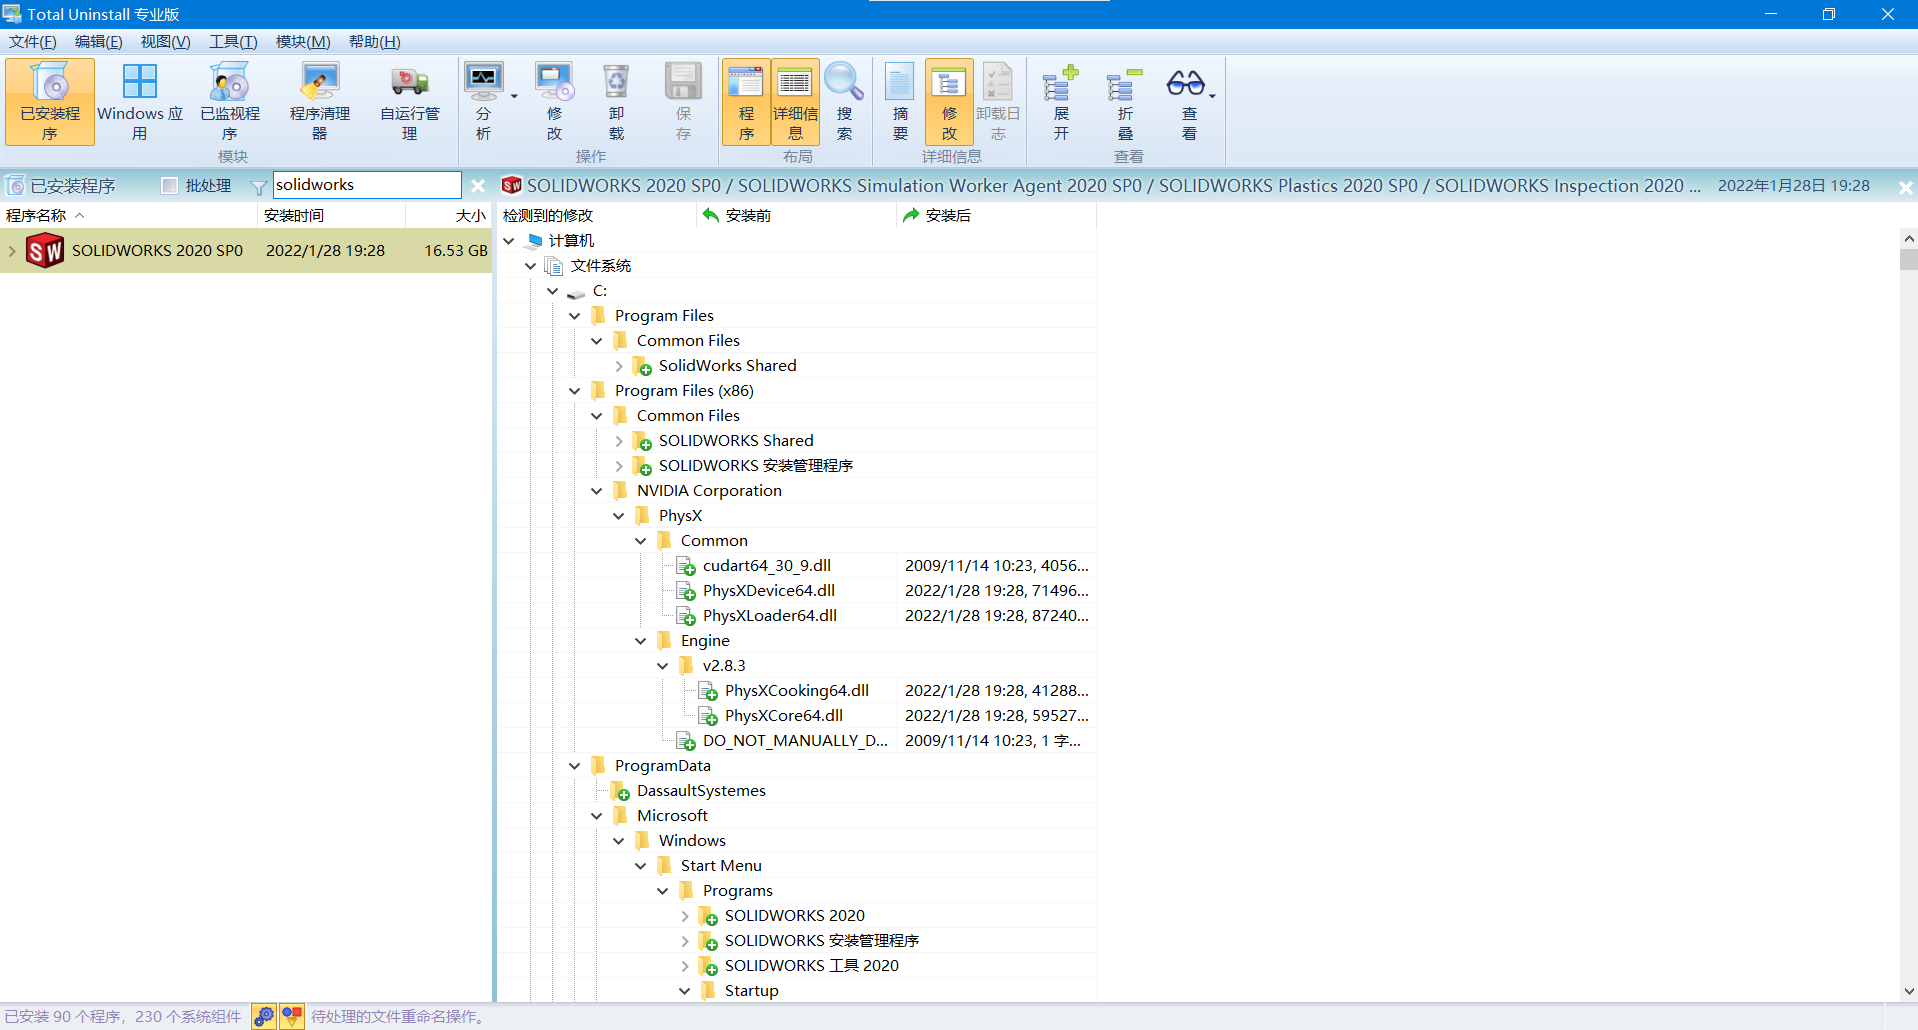Collapse the NVIDIA Corporation folder
Screen dimensions: 1918x1030
click(x=597, y=491)
